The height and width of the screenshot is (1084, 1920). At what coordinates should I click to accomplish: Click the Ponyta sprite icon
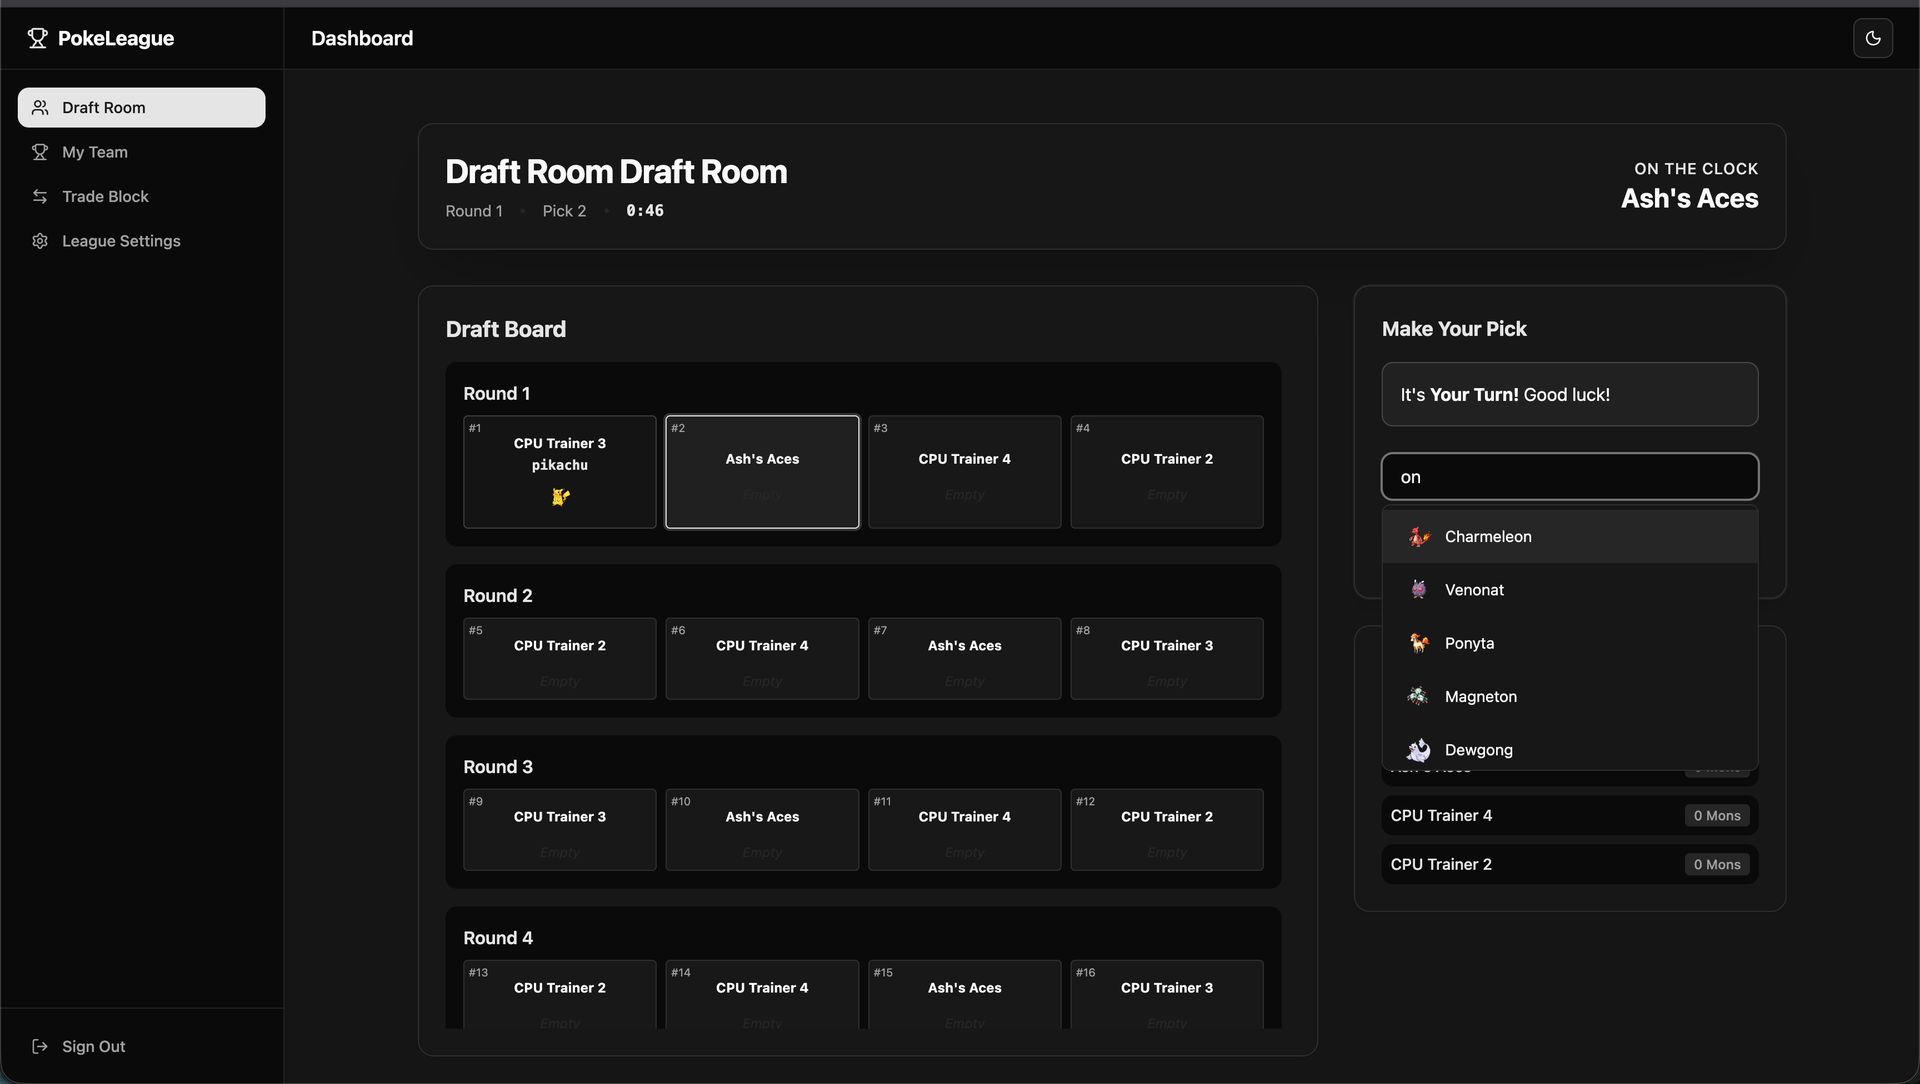click(1418, 643)
